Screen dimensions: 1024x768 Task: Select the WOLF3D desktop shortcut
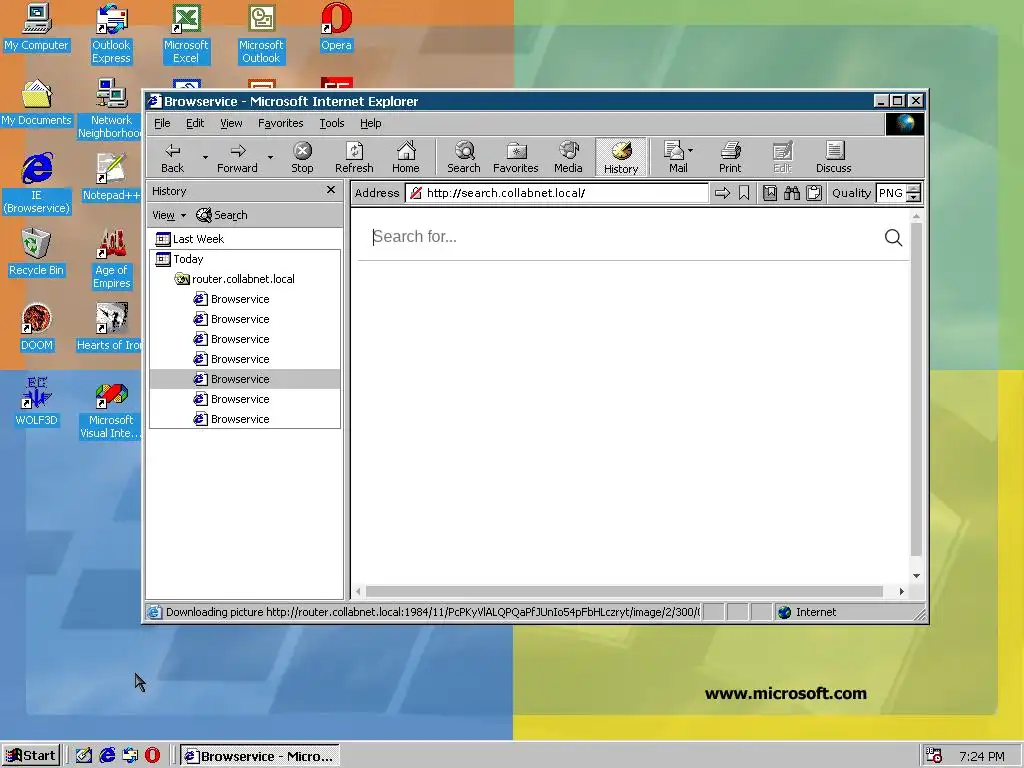coord(36,402)
